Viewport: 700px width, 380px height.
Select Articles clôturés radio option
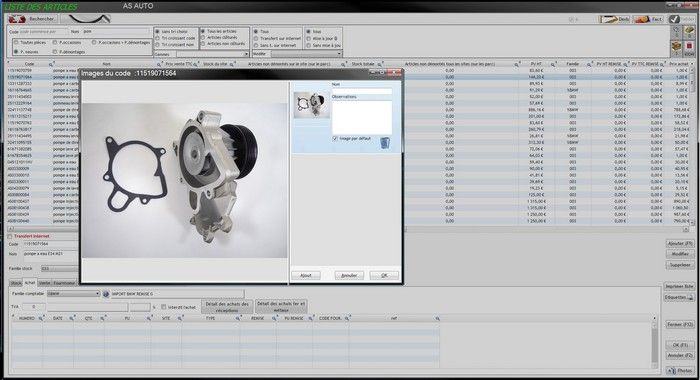tap(203, 38)
